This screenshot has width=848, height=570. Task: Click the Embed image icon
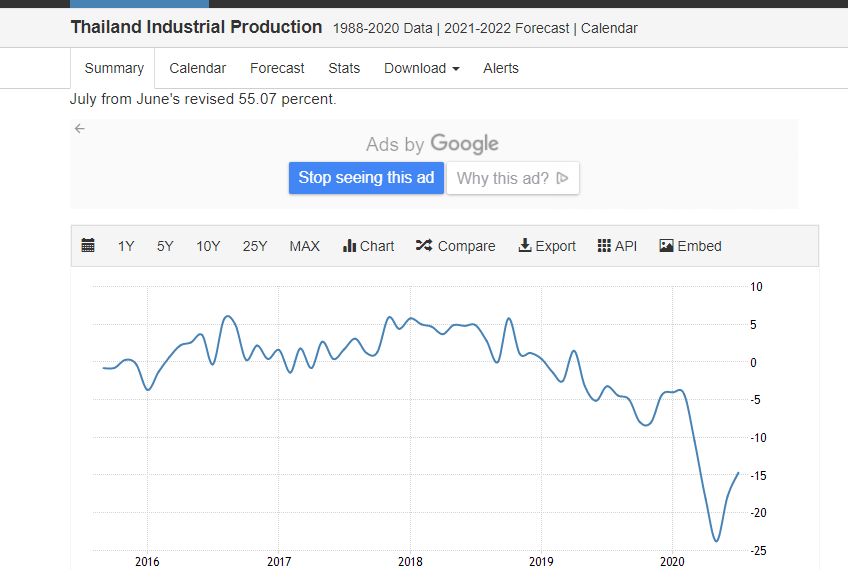(x=667, y=246)
